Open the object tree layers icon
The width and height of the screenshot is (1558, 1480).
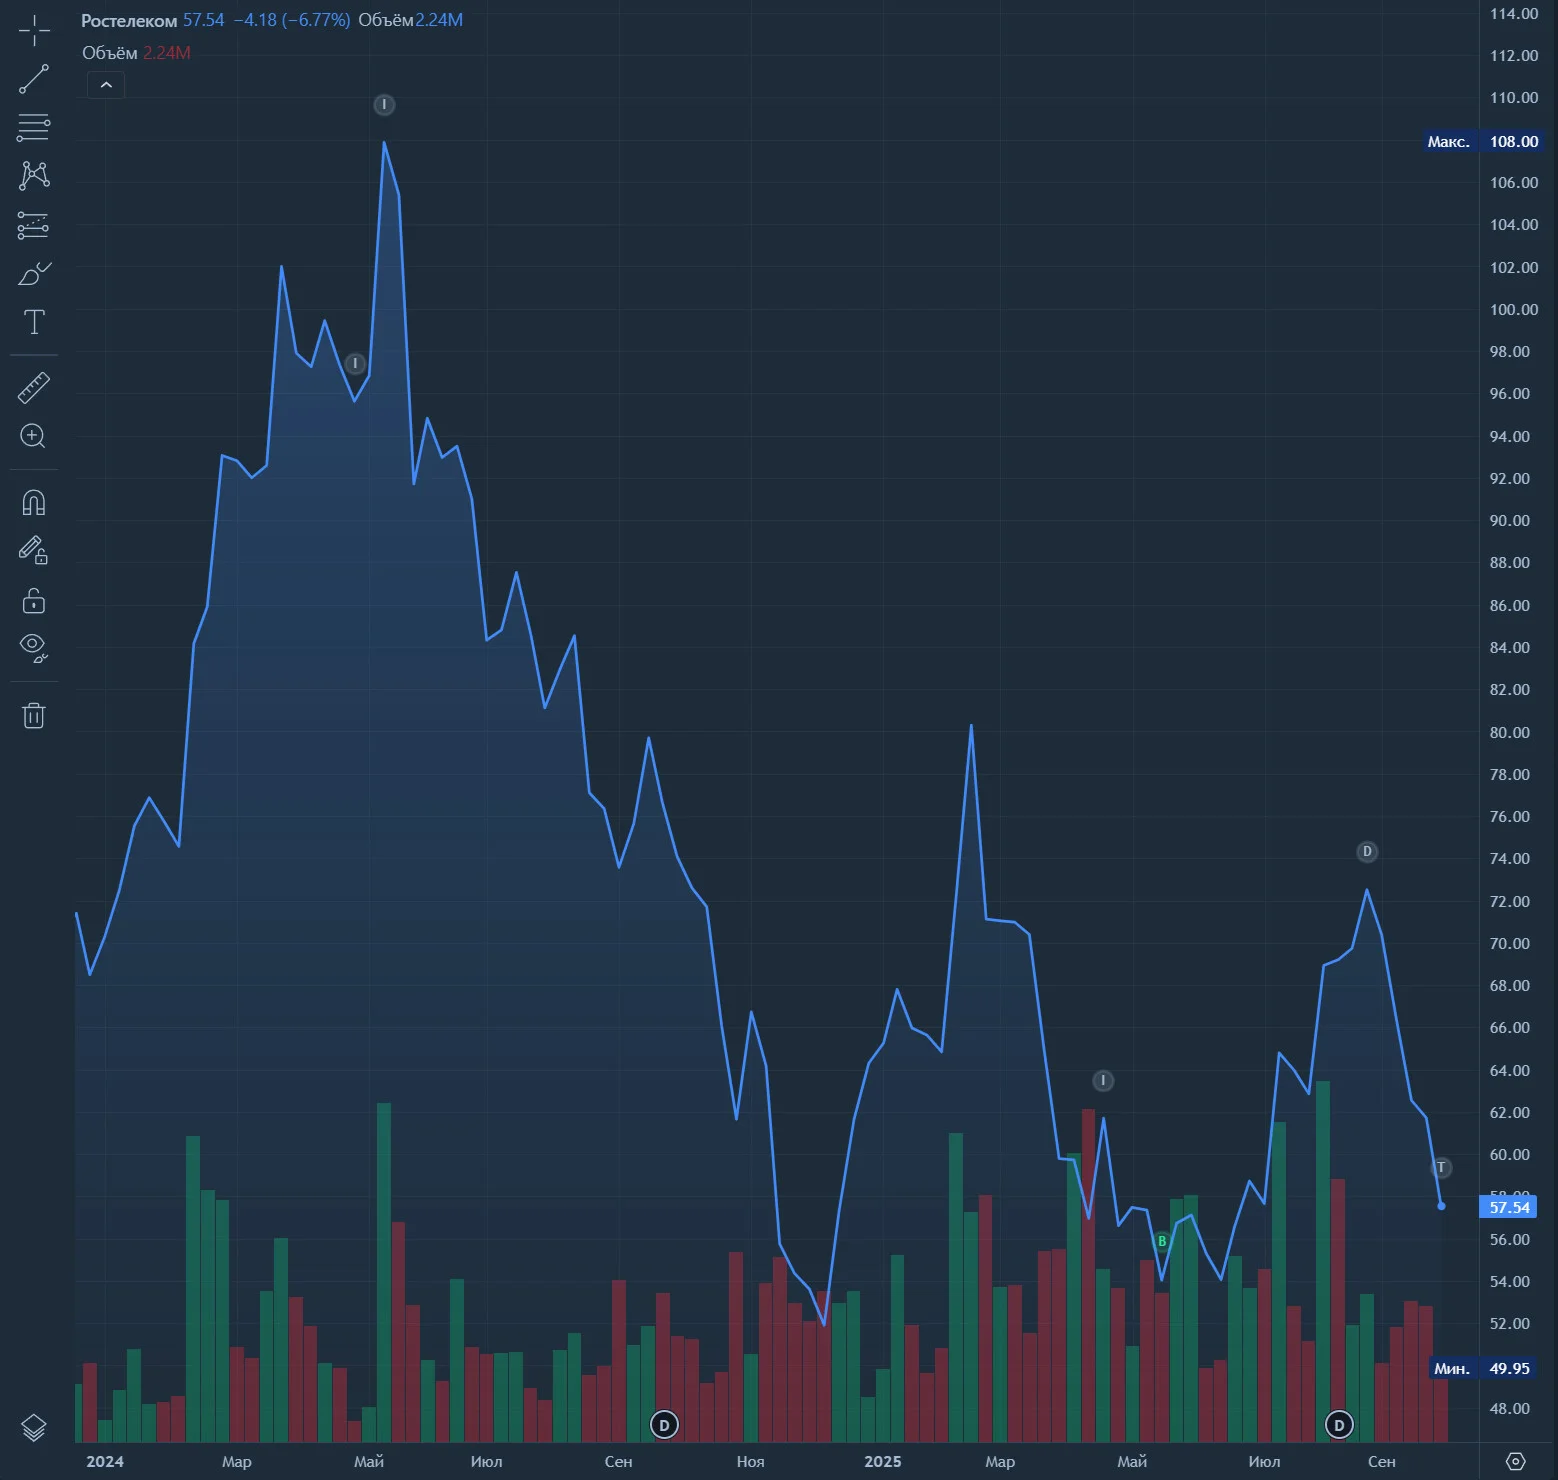[34, 1427]
